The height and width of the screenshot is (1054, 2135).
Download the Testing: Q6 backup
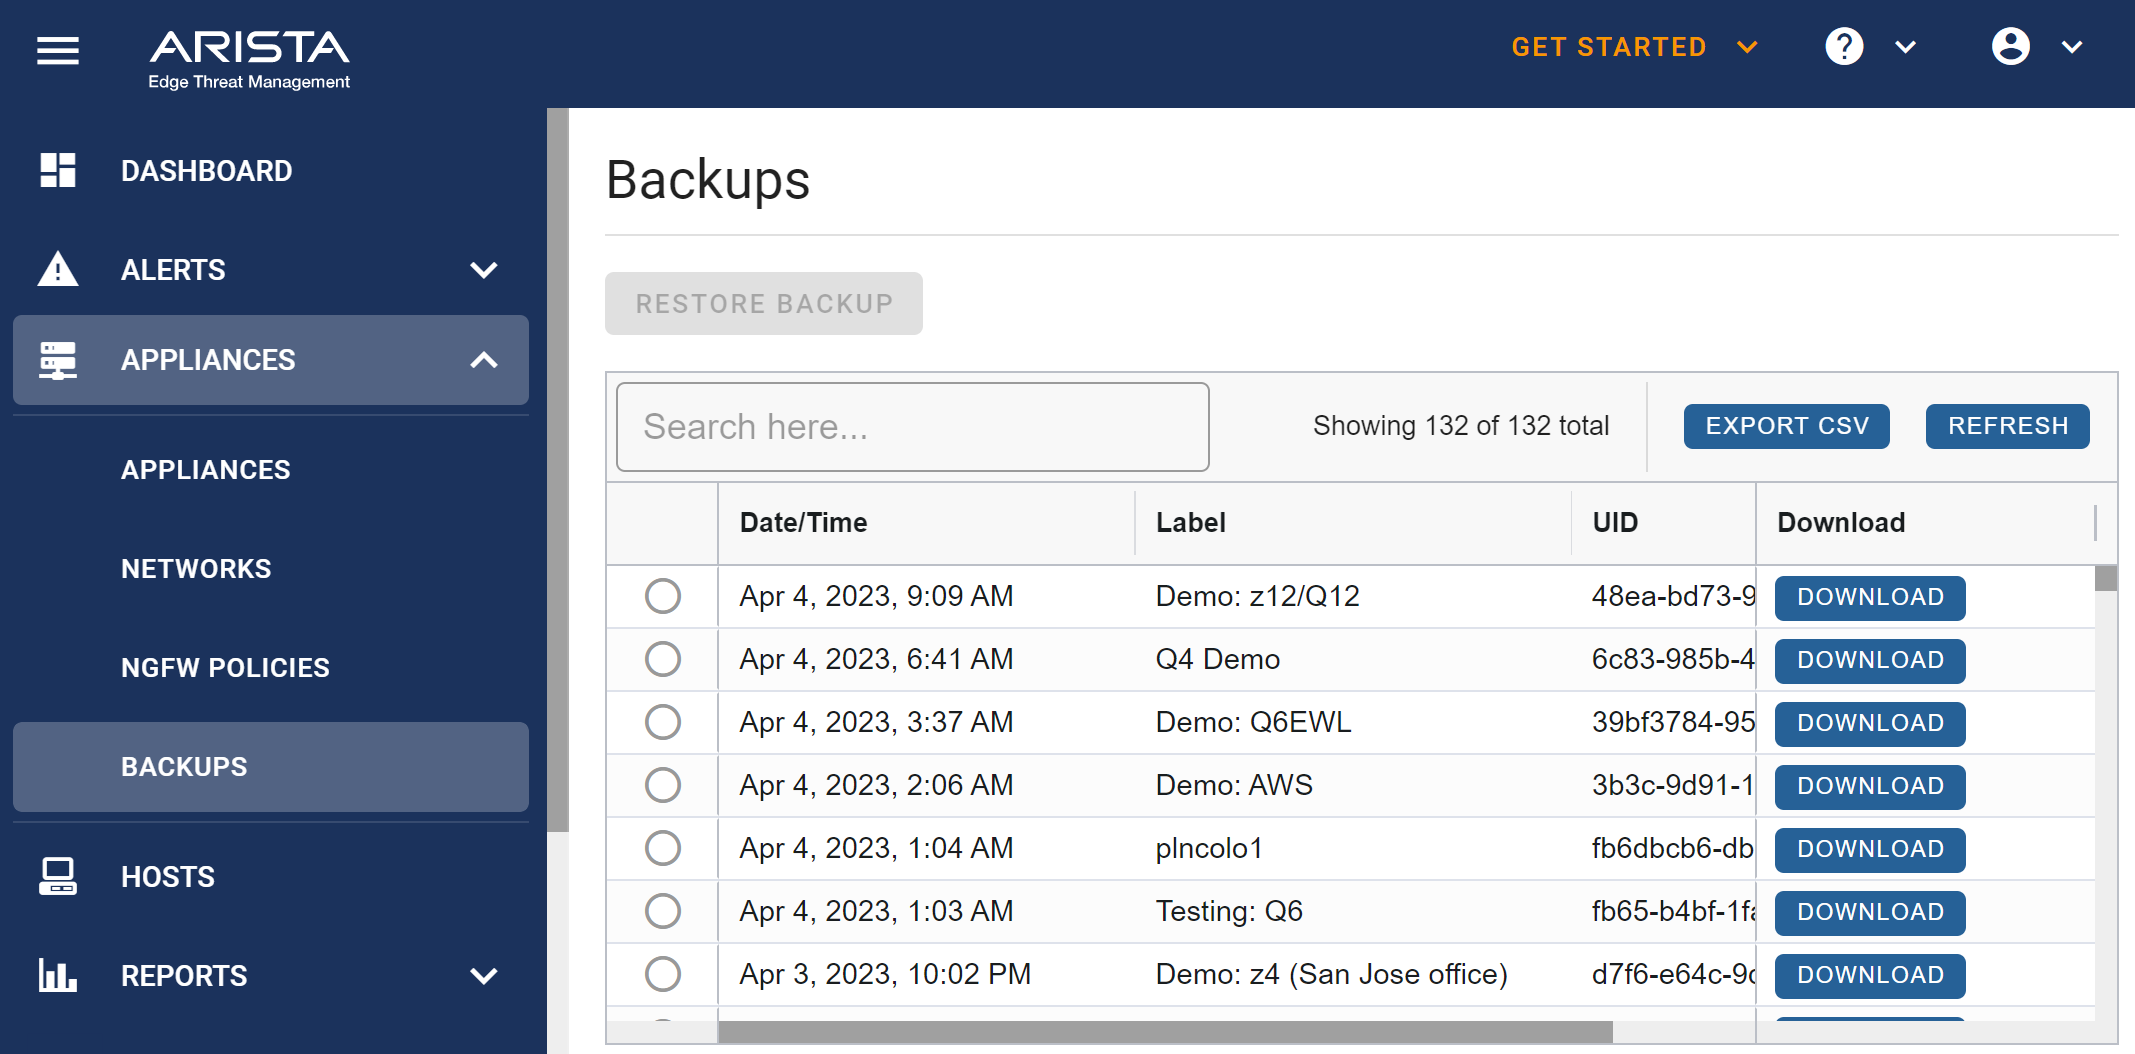(1870, 912)
